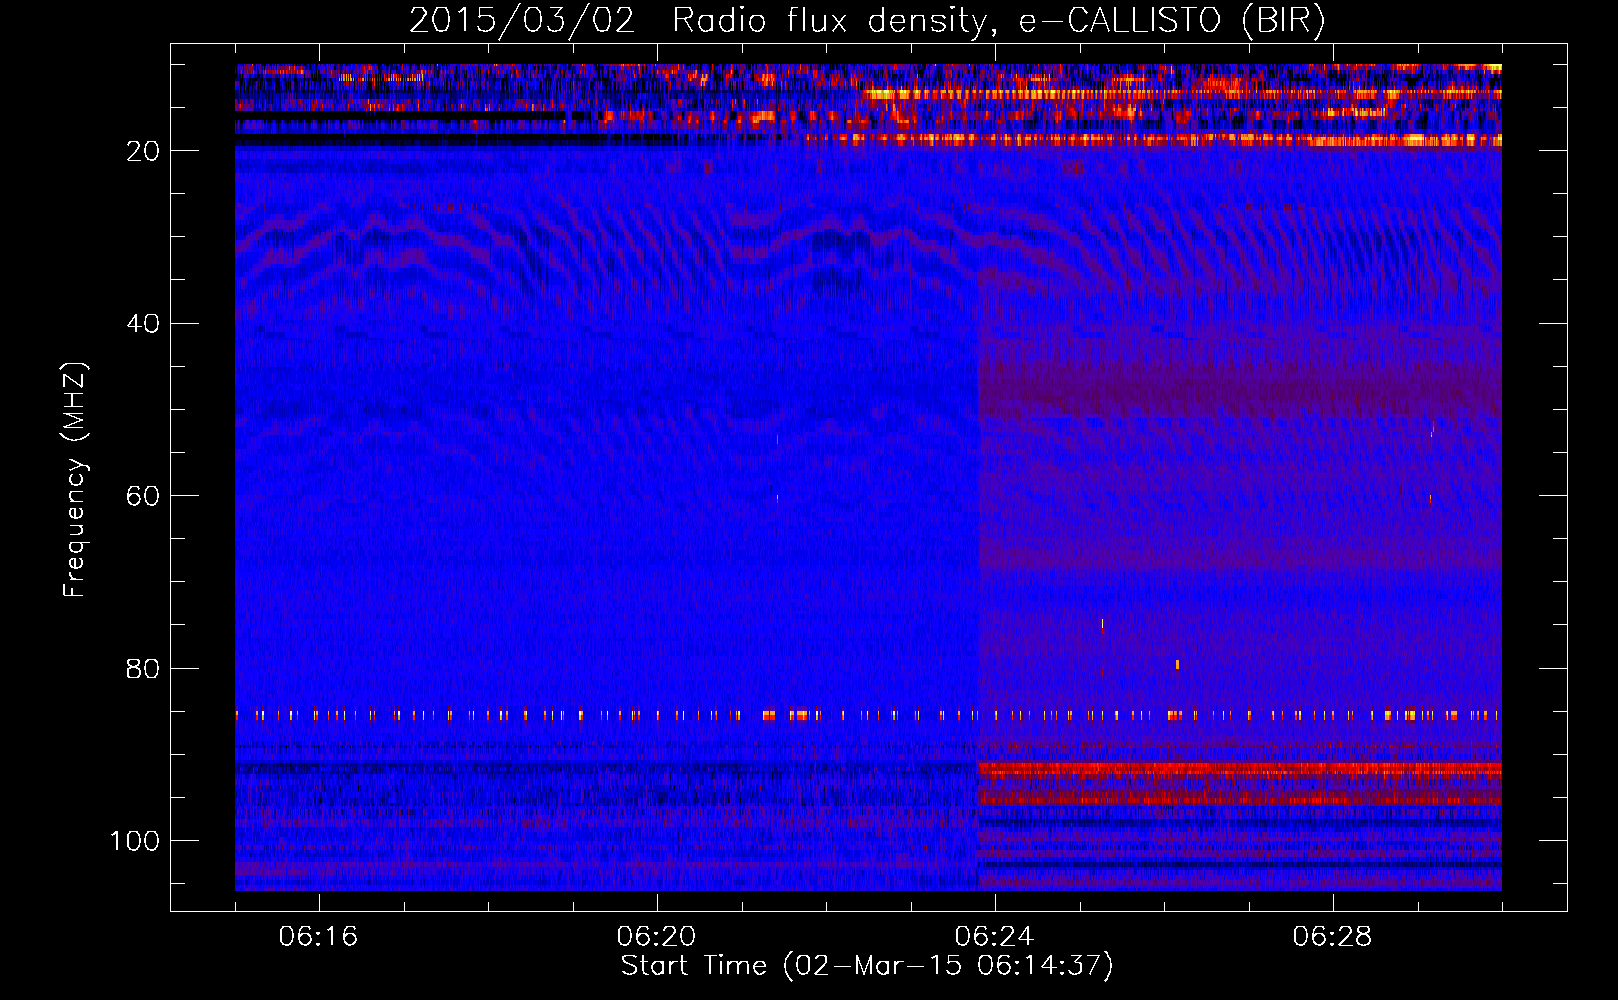1618x1000 pixels.
Task: Click the 60 MHz frequency tick label
Action: 144,496
